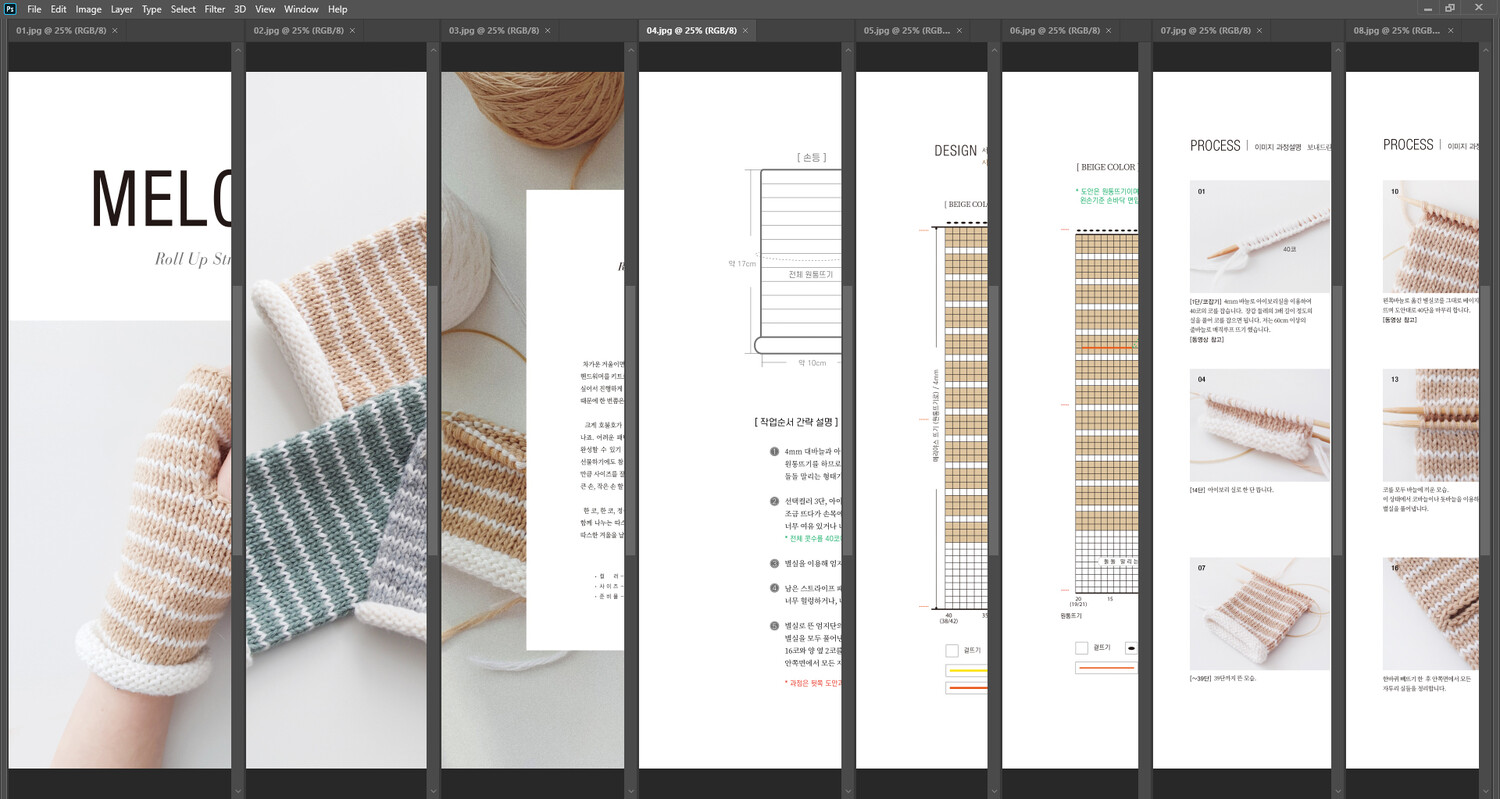The image size is (1500, 799).
Task: Click scroll-down arrow of the 01.jpg pane
Action: click(x=238, y=791)
